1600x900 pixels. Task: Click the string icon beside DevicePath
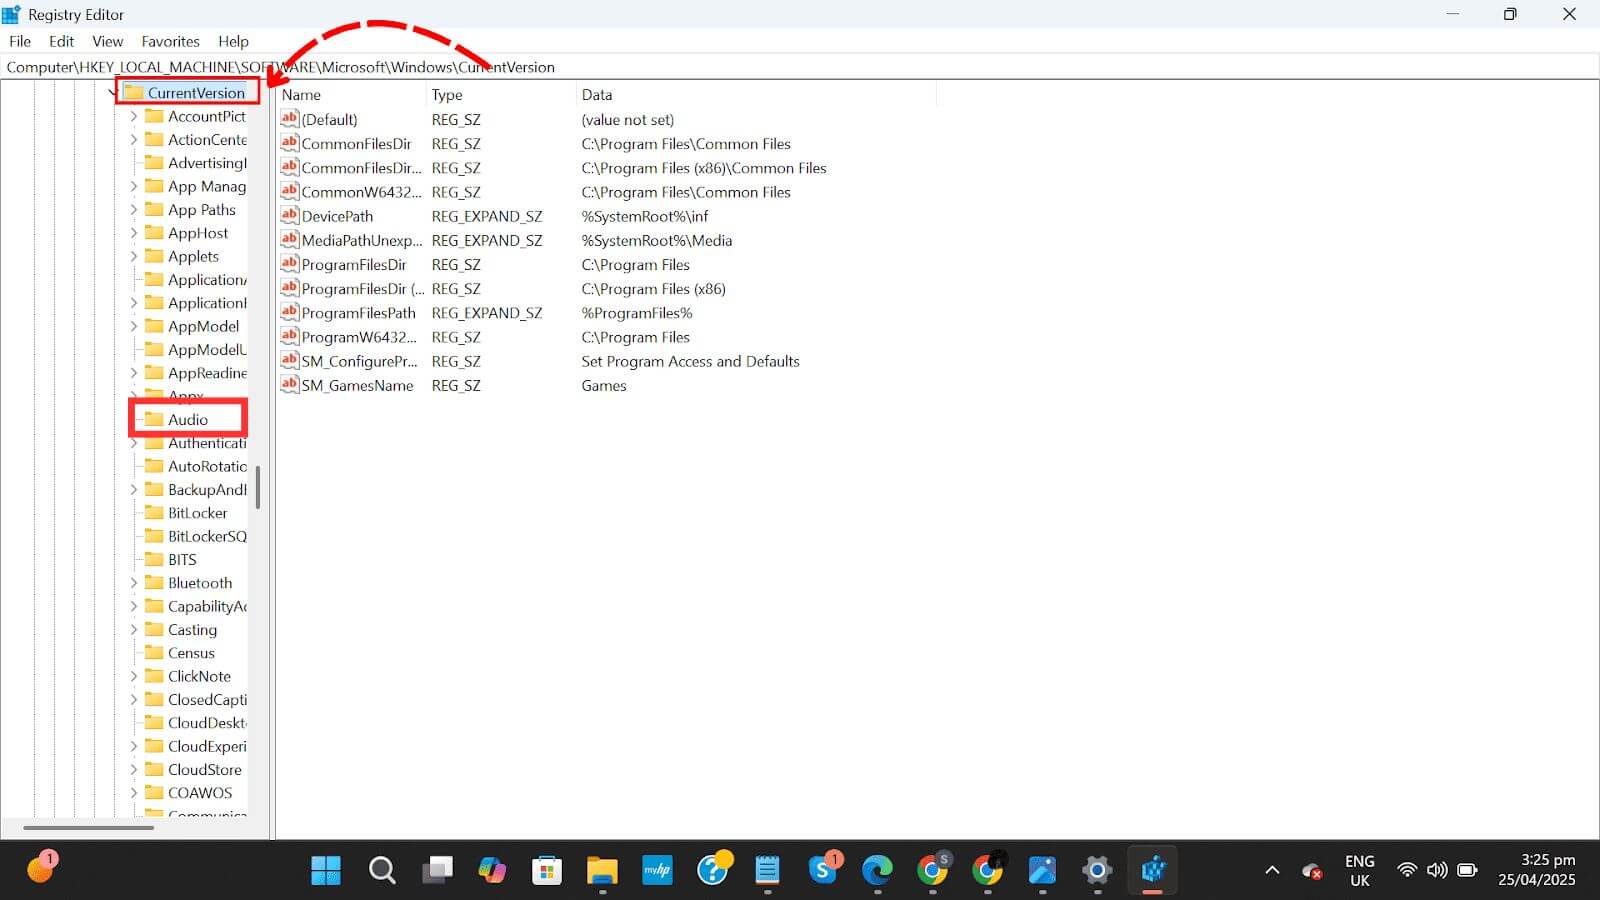(x=288, y=216)
